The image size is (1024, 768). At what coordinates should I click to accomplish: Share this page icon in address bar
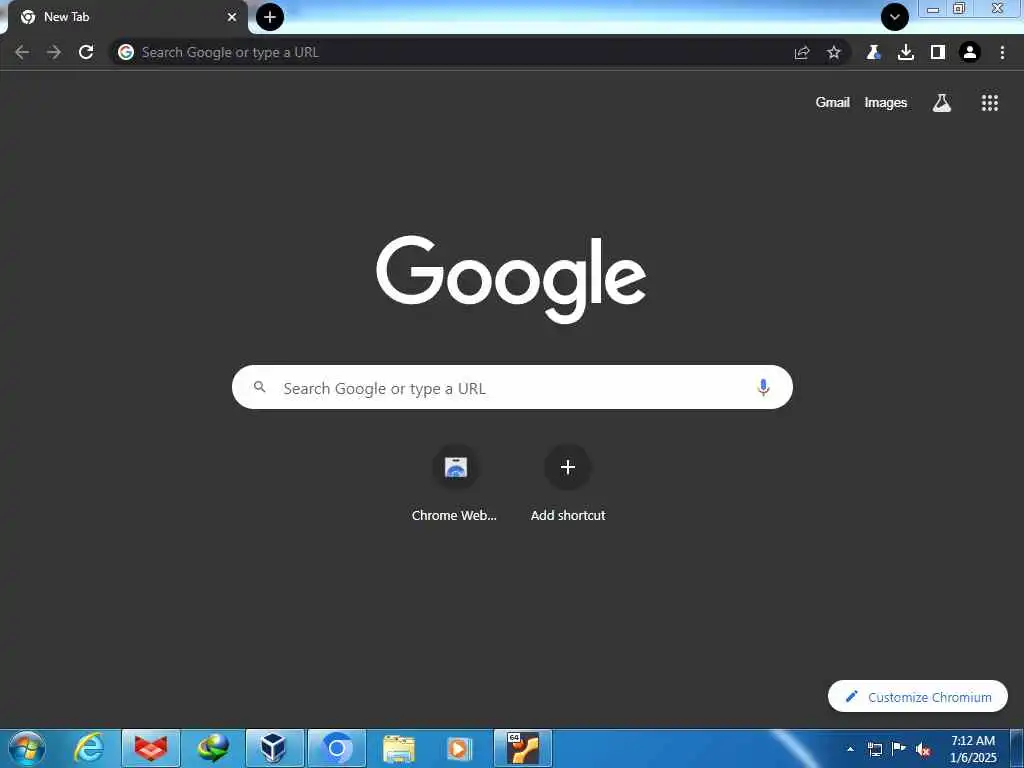coord(802,52)
